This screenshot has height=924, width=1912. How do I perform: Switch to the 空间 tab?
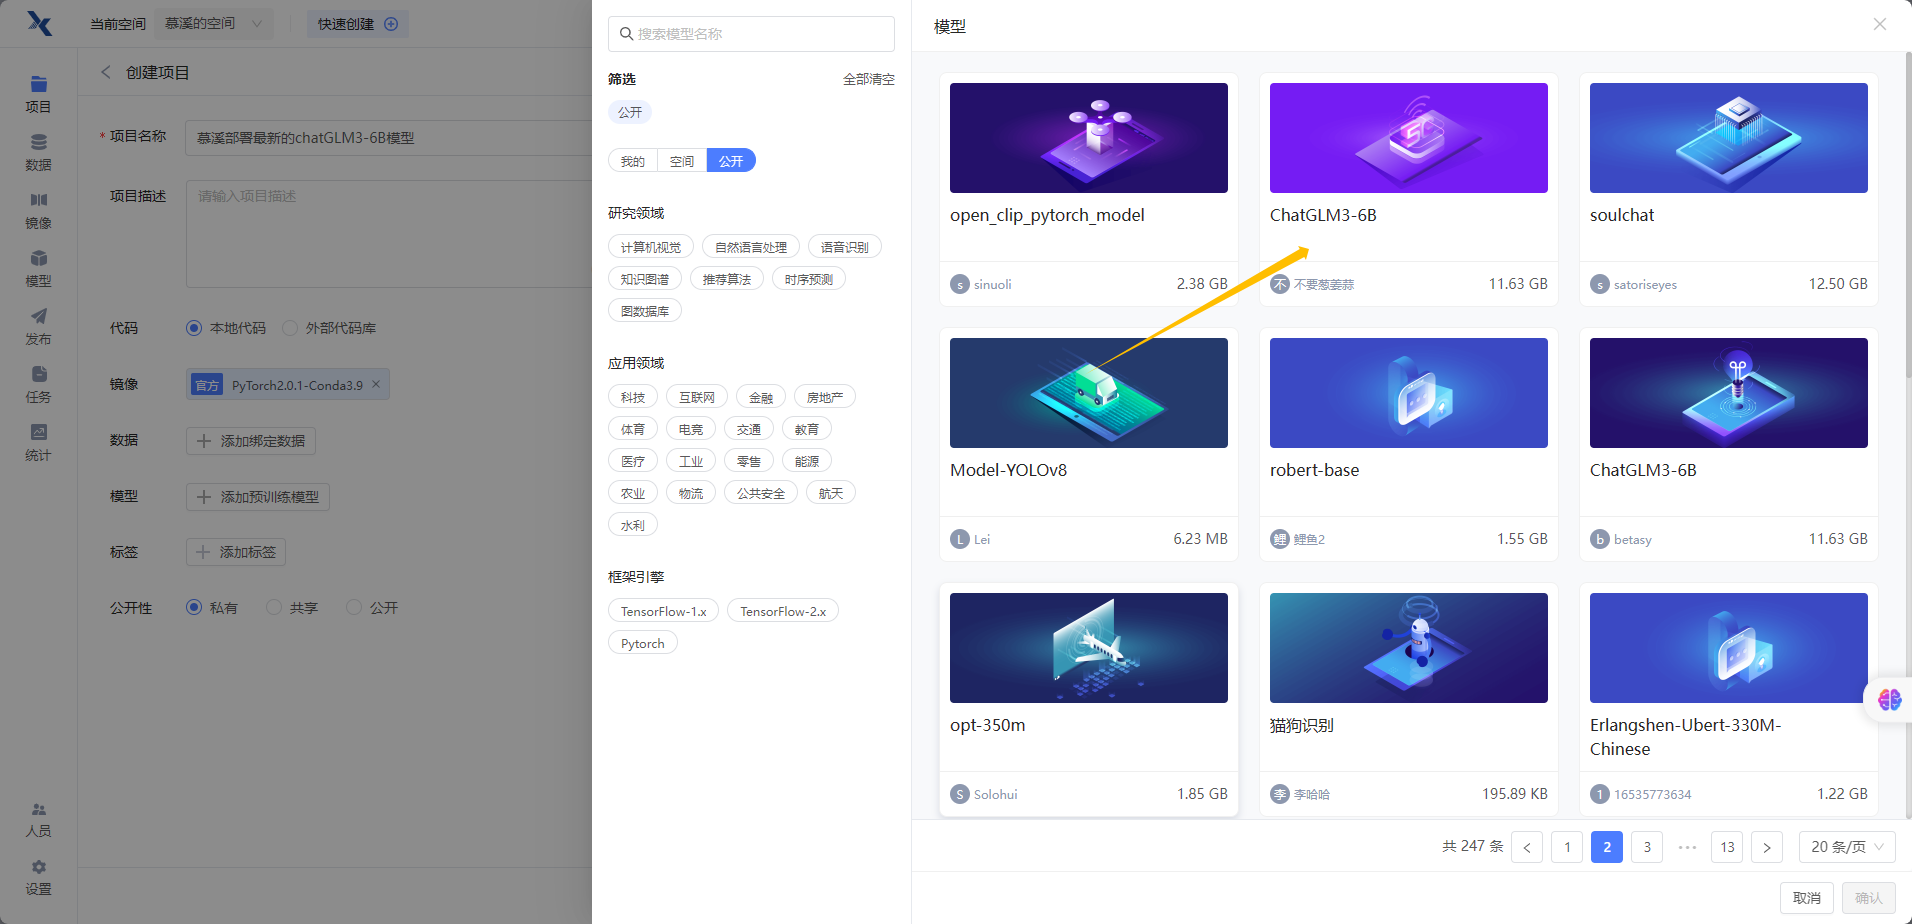pos(682,160)
